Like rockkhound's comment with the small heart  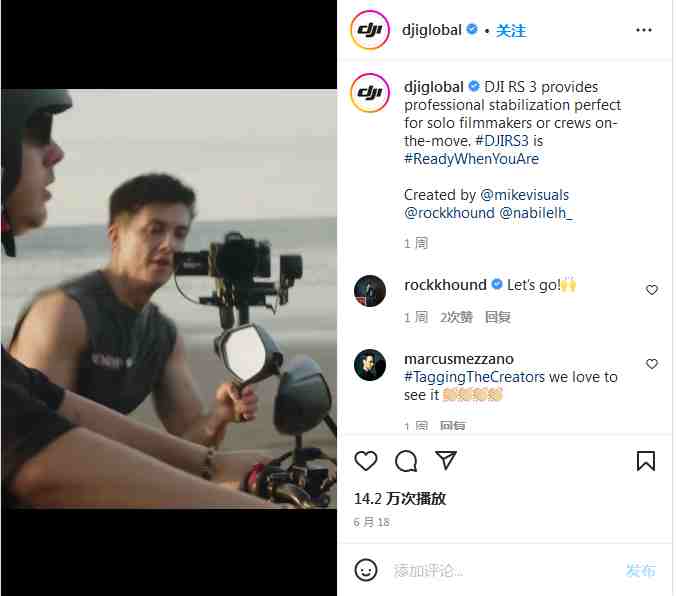click(x=651, y=289)
